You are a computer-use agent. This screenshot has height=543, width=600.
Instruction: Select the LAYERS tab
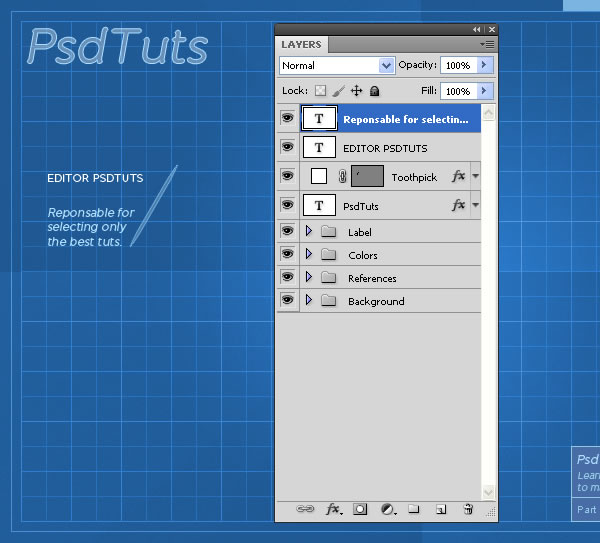point(302,45)
